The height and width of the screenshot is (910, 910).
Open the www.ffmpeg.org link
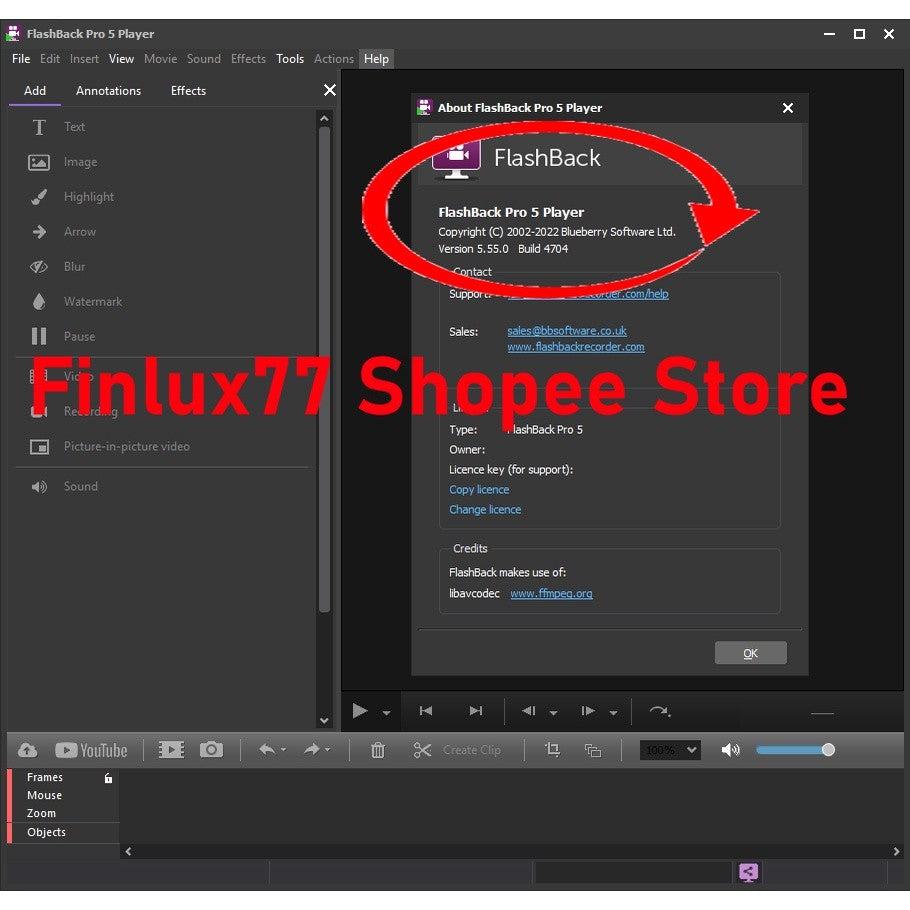[551, 594]
